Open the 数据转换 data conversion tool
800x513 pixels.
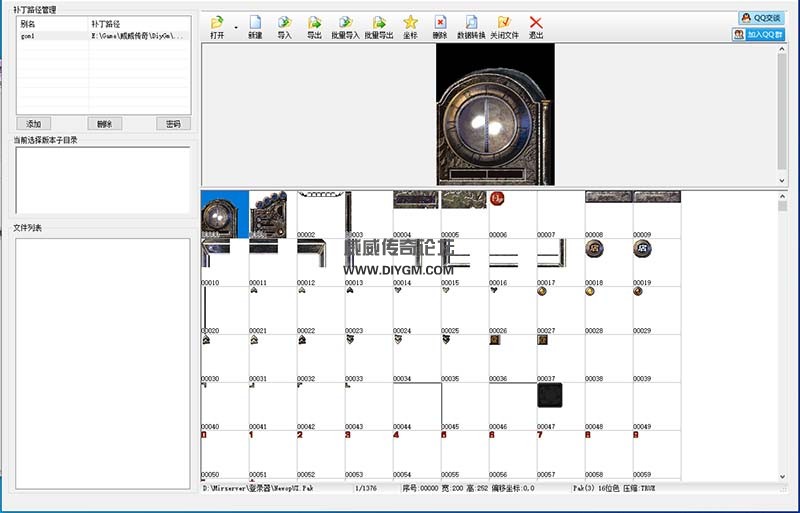click(x=471, y=27)
